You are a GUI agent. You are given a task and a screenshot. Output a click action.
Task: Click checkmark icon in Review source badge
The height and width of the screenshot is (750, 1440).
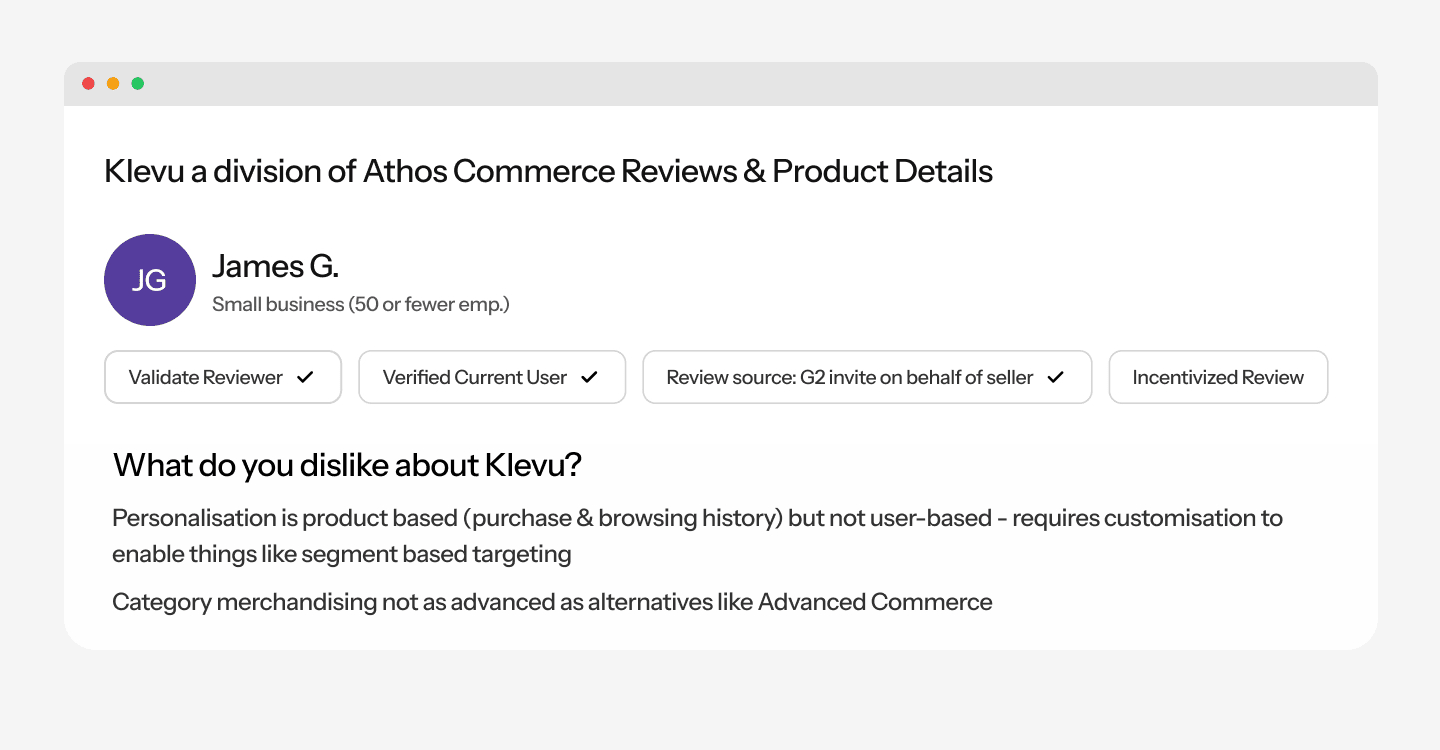pyautogui.click(x=1055, y=377)
